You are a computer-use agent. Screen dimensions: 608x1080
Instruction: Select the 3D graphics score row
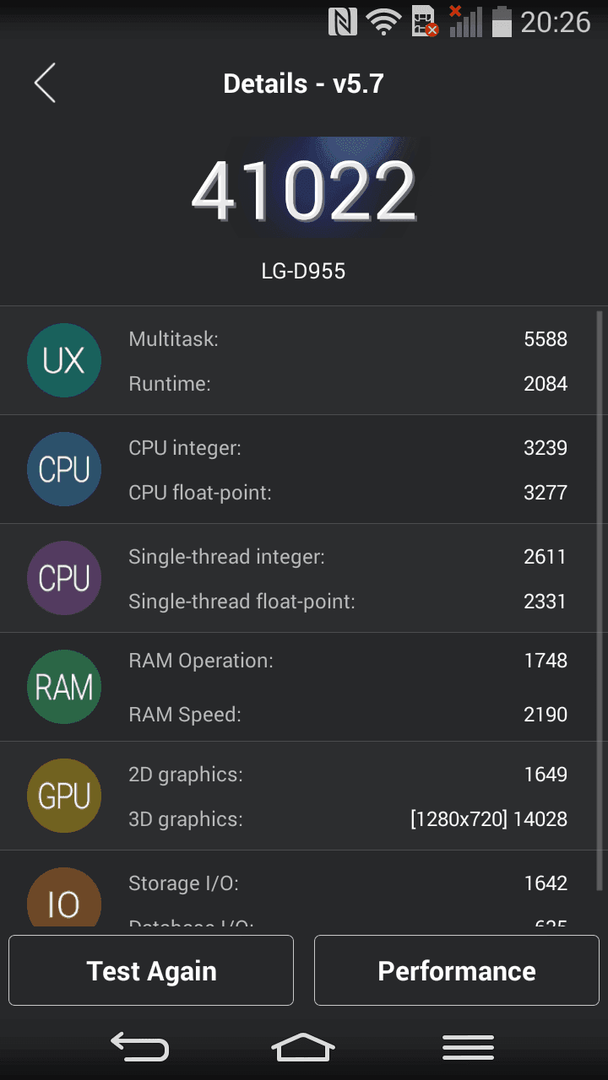[348, 819]
